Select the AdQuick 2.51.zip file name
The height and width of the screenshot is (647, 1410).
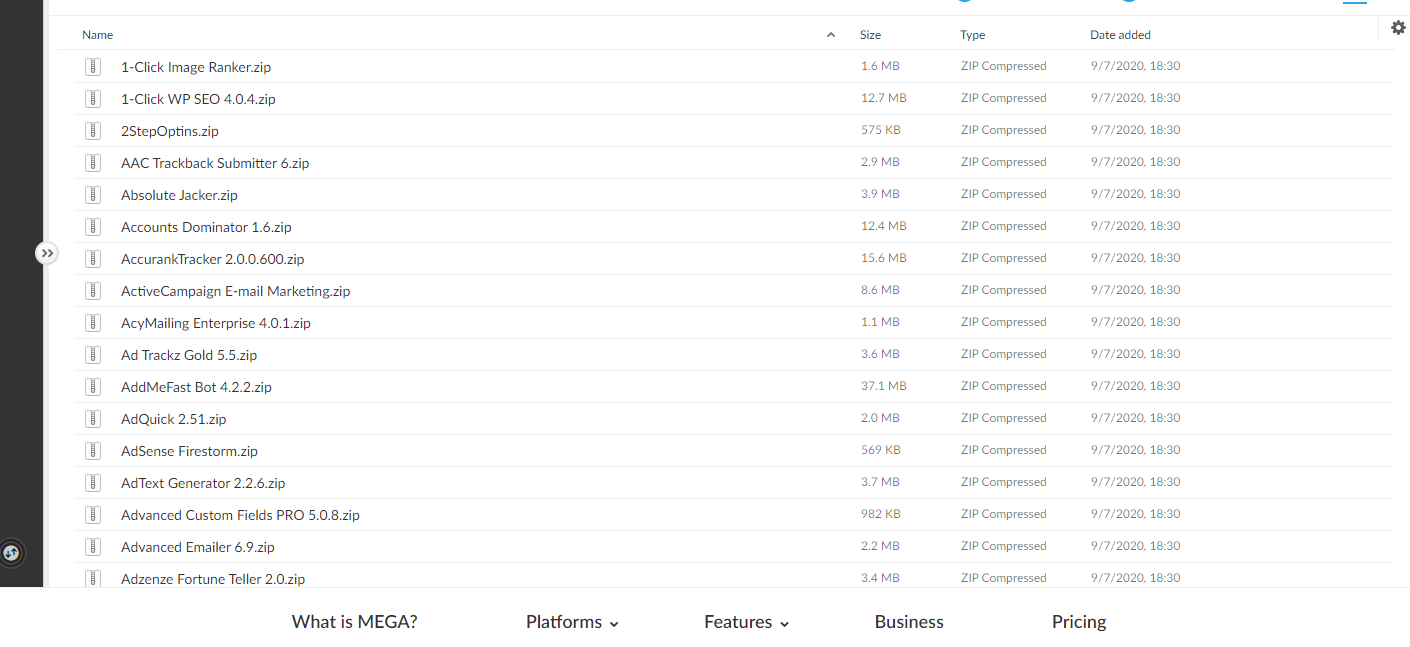pyautogui.click(x=174, y=419)
